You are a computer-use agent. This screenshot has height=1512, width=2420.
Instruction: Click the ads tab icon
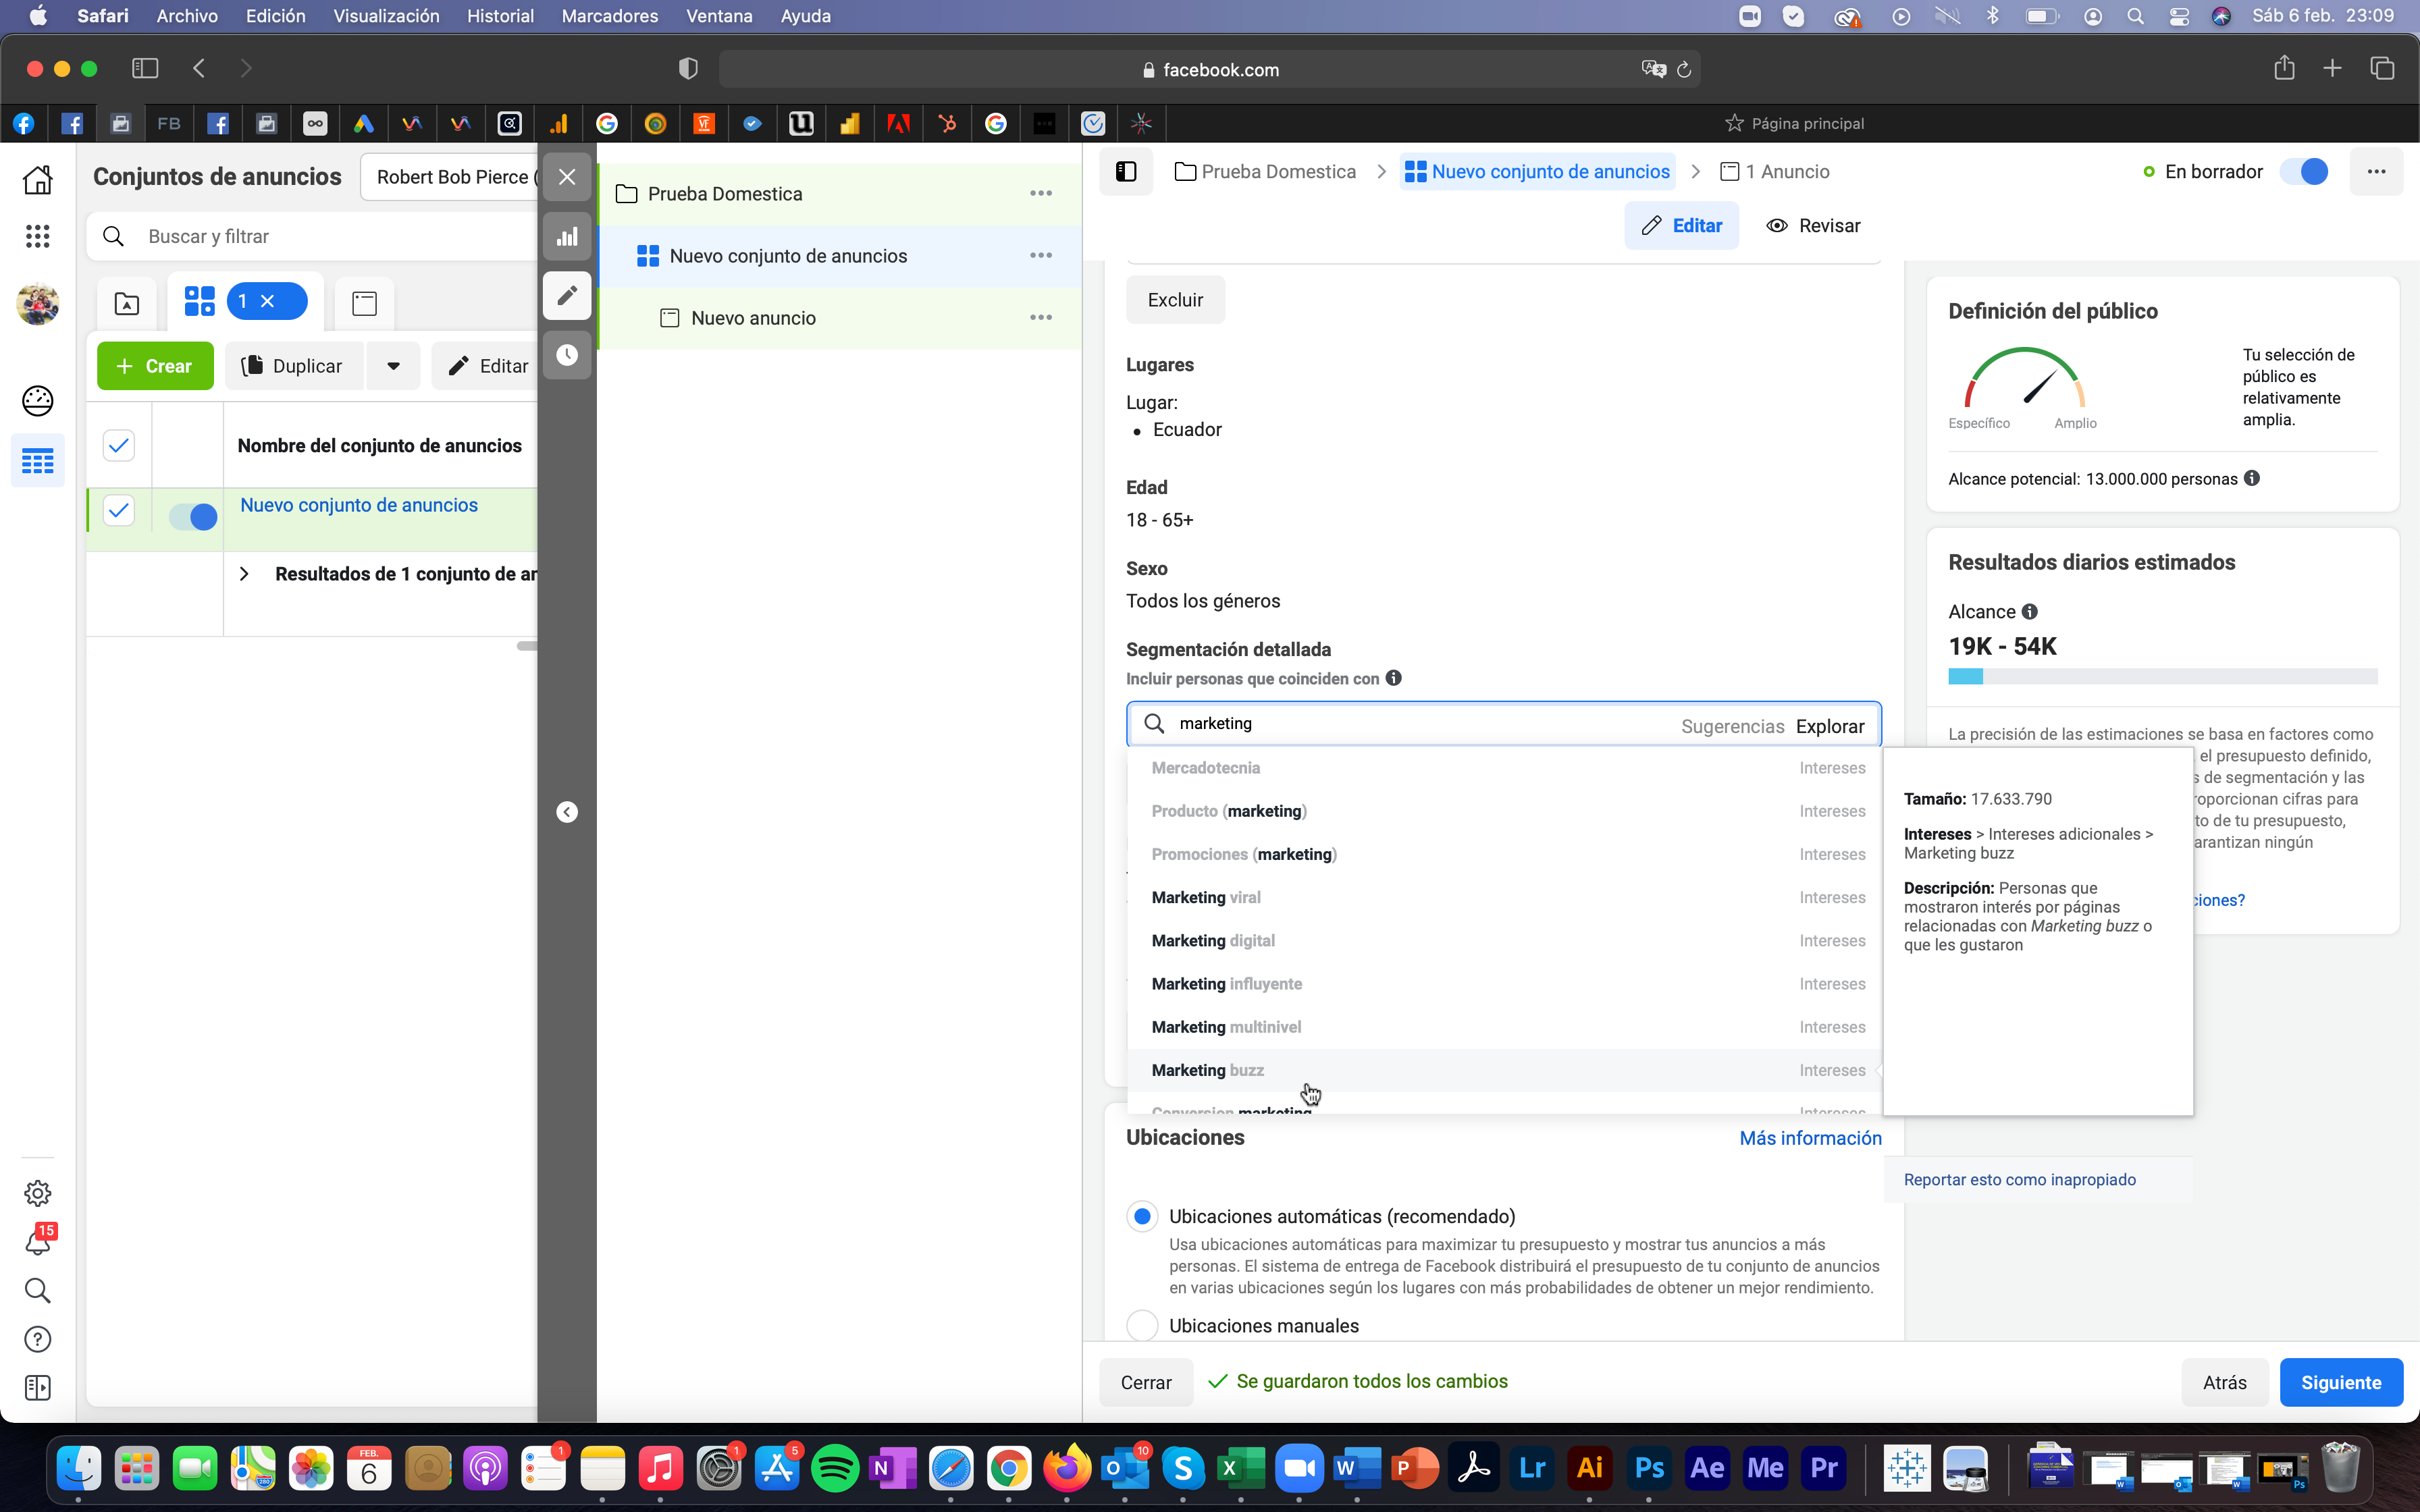365,303
